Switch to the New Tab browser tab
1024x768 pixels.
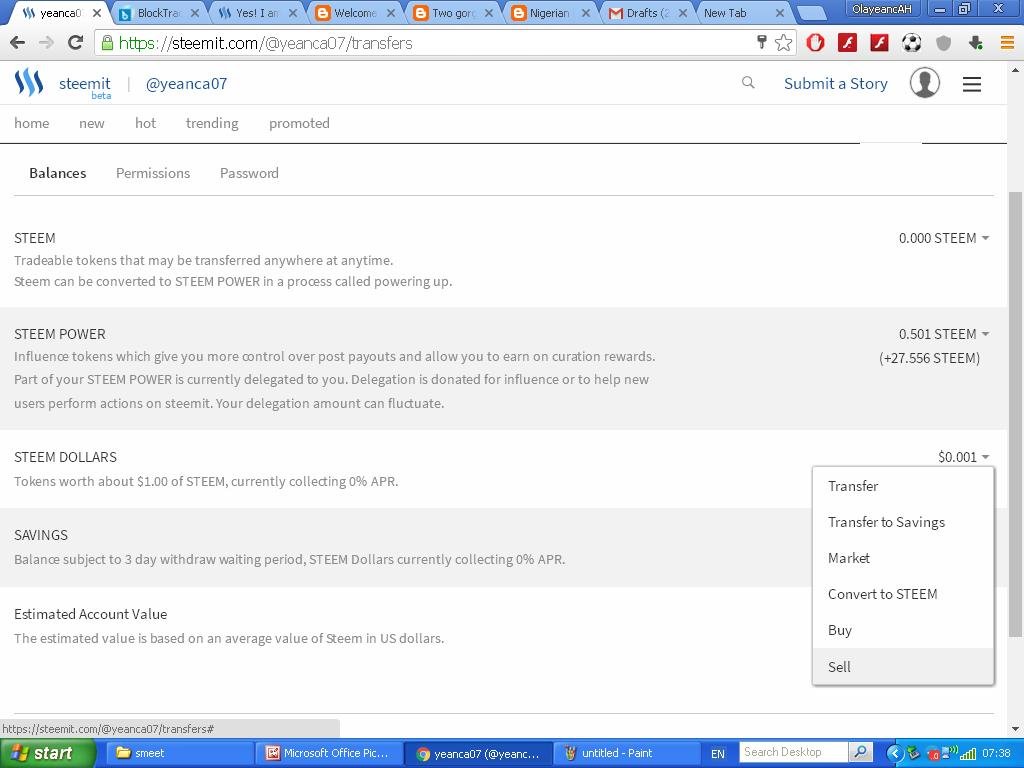point(744,13)
